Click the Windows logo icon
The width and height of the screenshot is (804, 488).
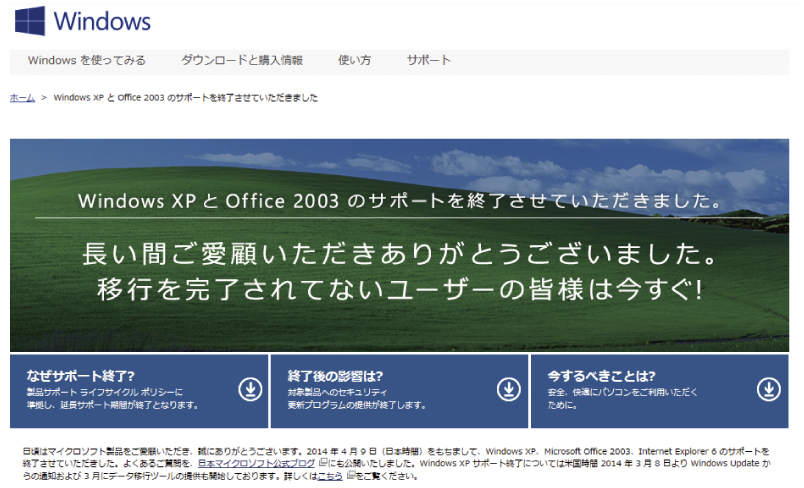pos(30,21)
